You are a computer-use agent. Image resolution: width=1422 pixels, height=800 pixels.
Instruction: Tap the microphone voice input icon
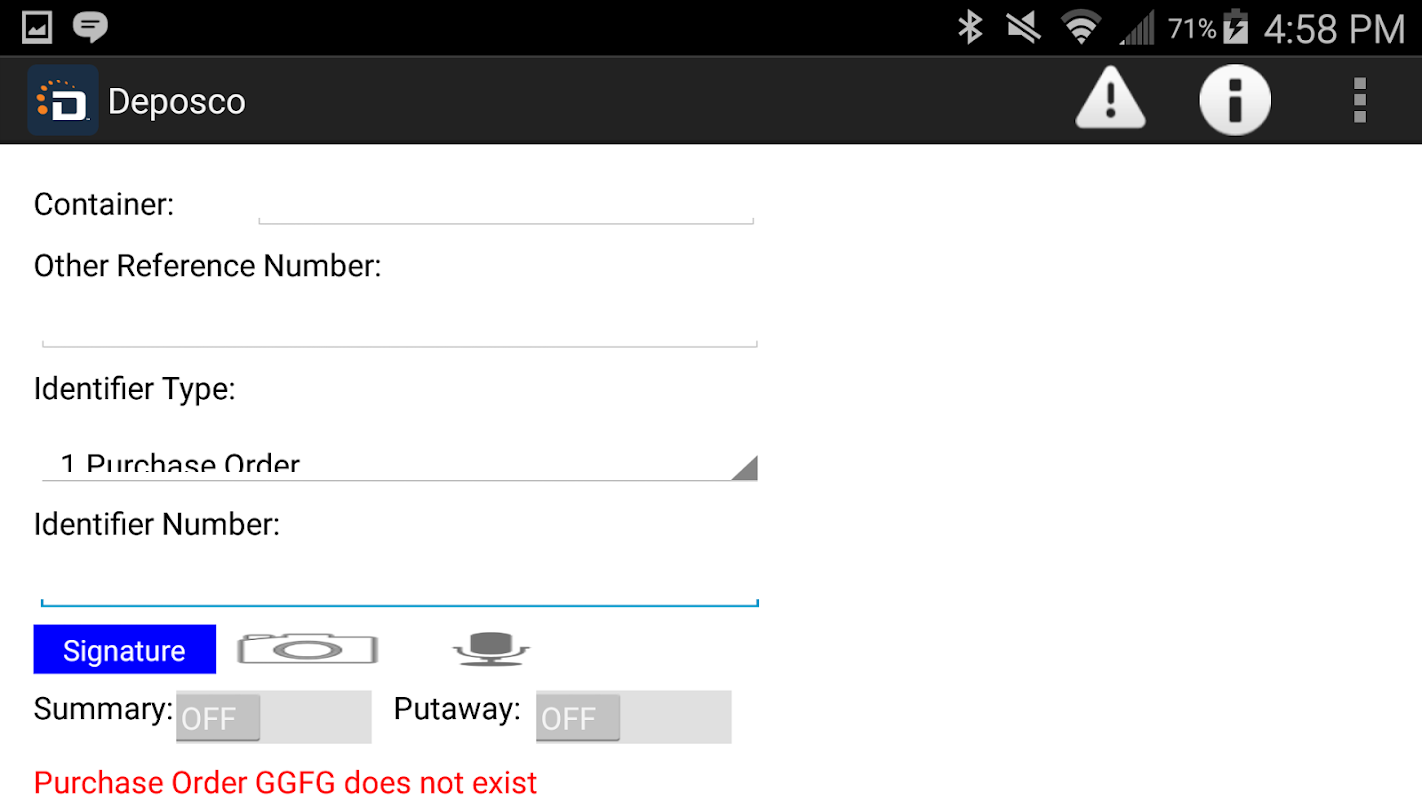[491, 649]
